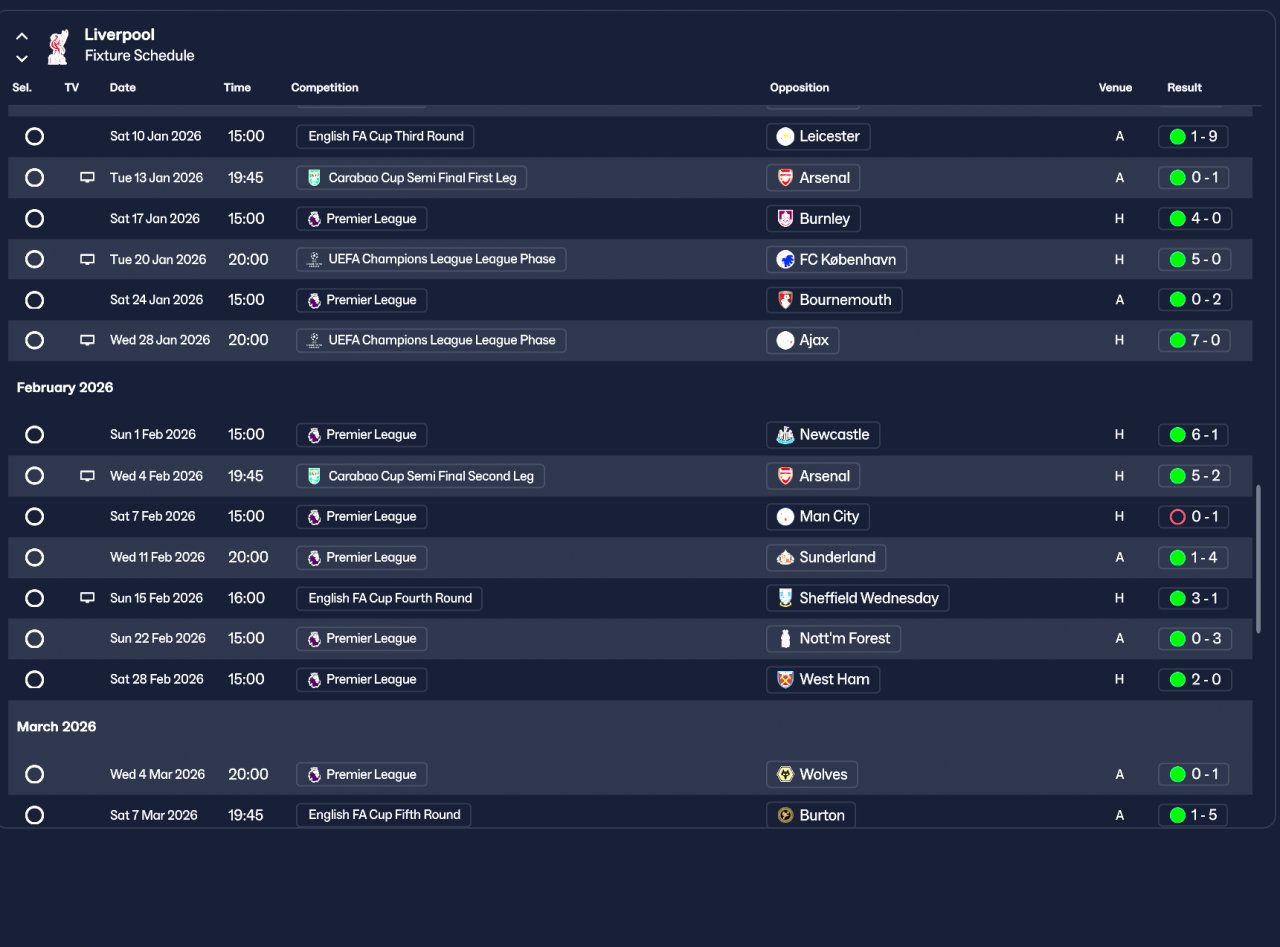
Task: Click the Champions League logo on the Tue 20 Jan row
Action: (x=314, y=259)
